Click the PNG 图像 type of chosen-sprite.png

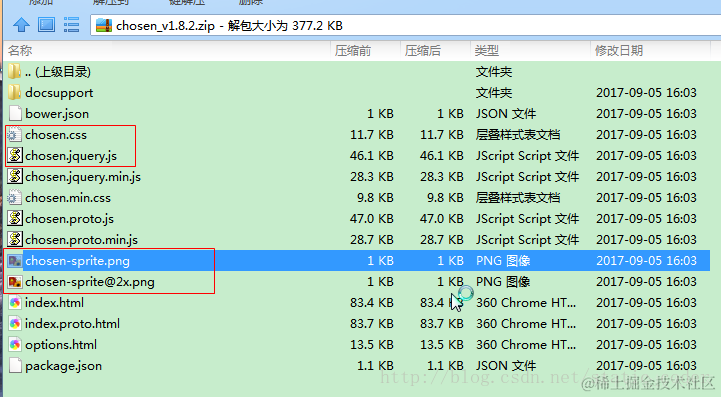coord(503,261)
